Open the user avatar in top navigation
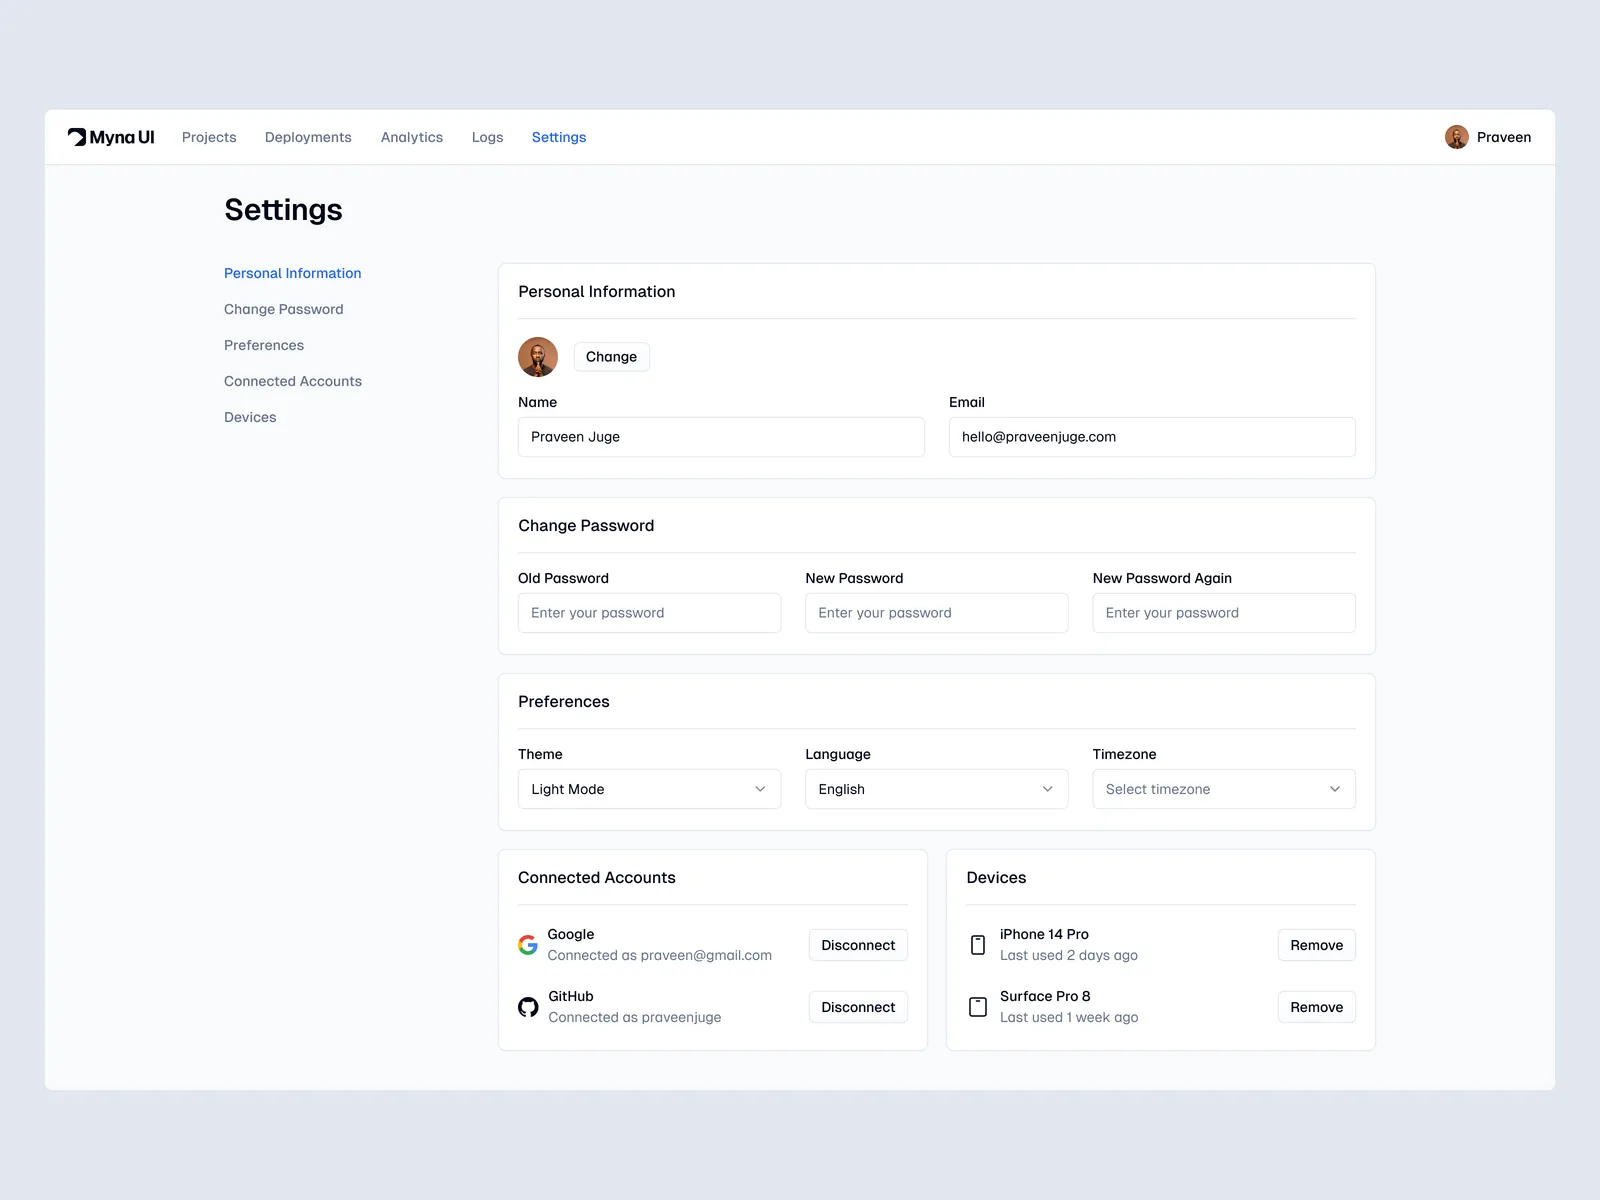 click(1456, 137)
